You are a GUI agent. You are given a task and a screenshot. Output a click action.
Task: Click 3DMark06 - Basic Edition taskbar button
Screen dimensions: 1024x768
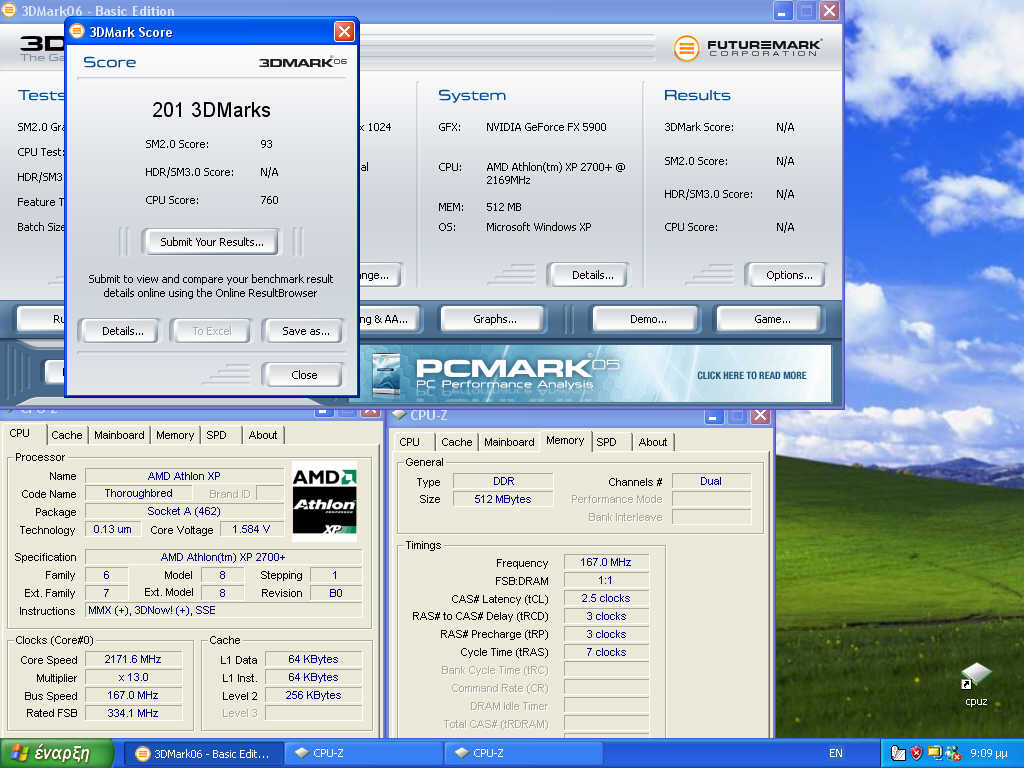tap(204, 754)
